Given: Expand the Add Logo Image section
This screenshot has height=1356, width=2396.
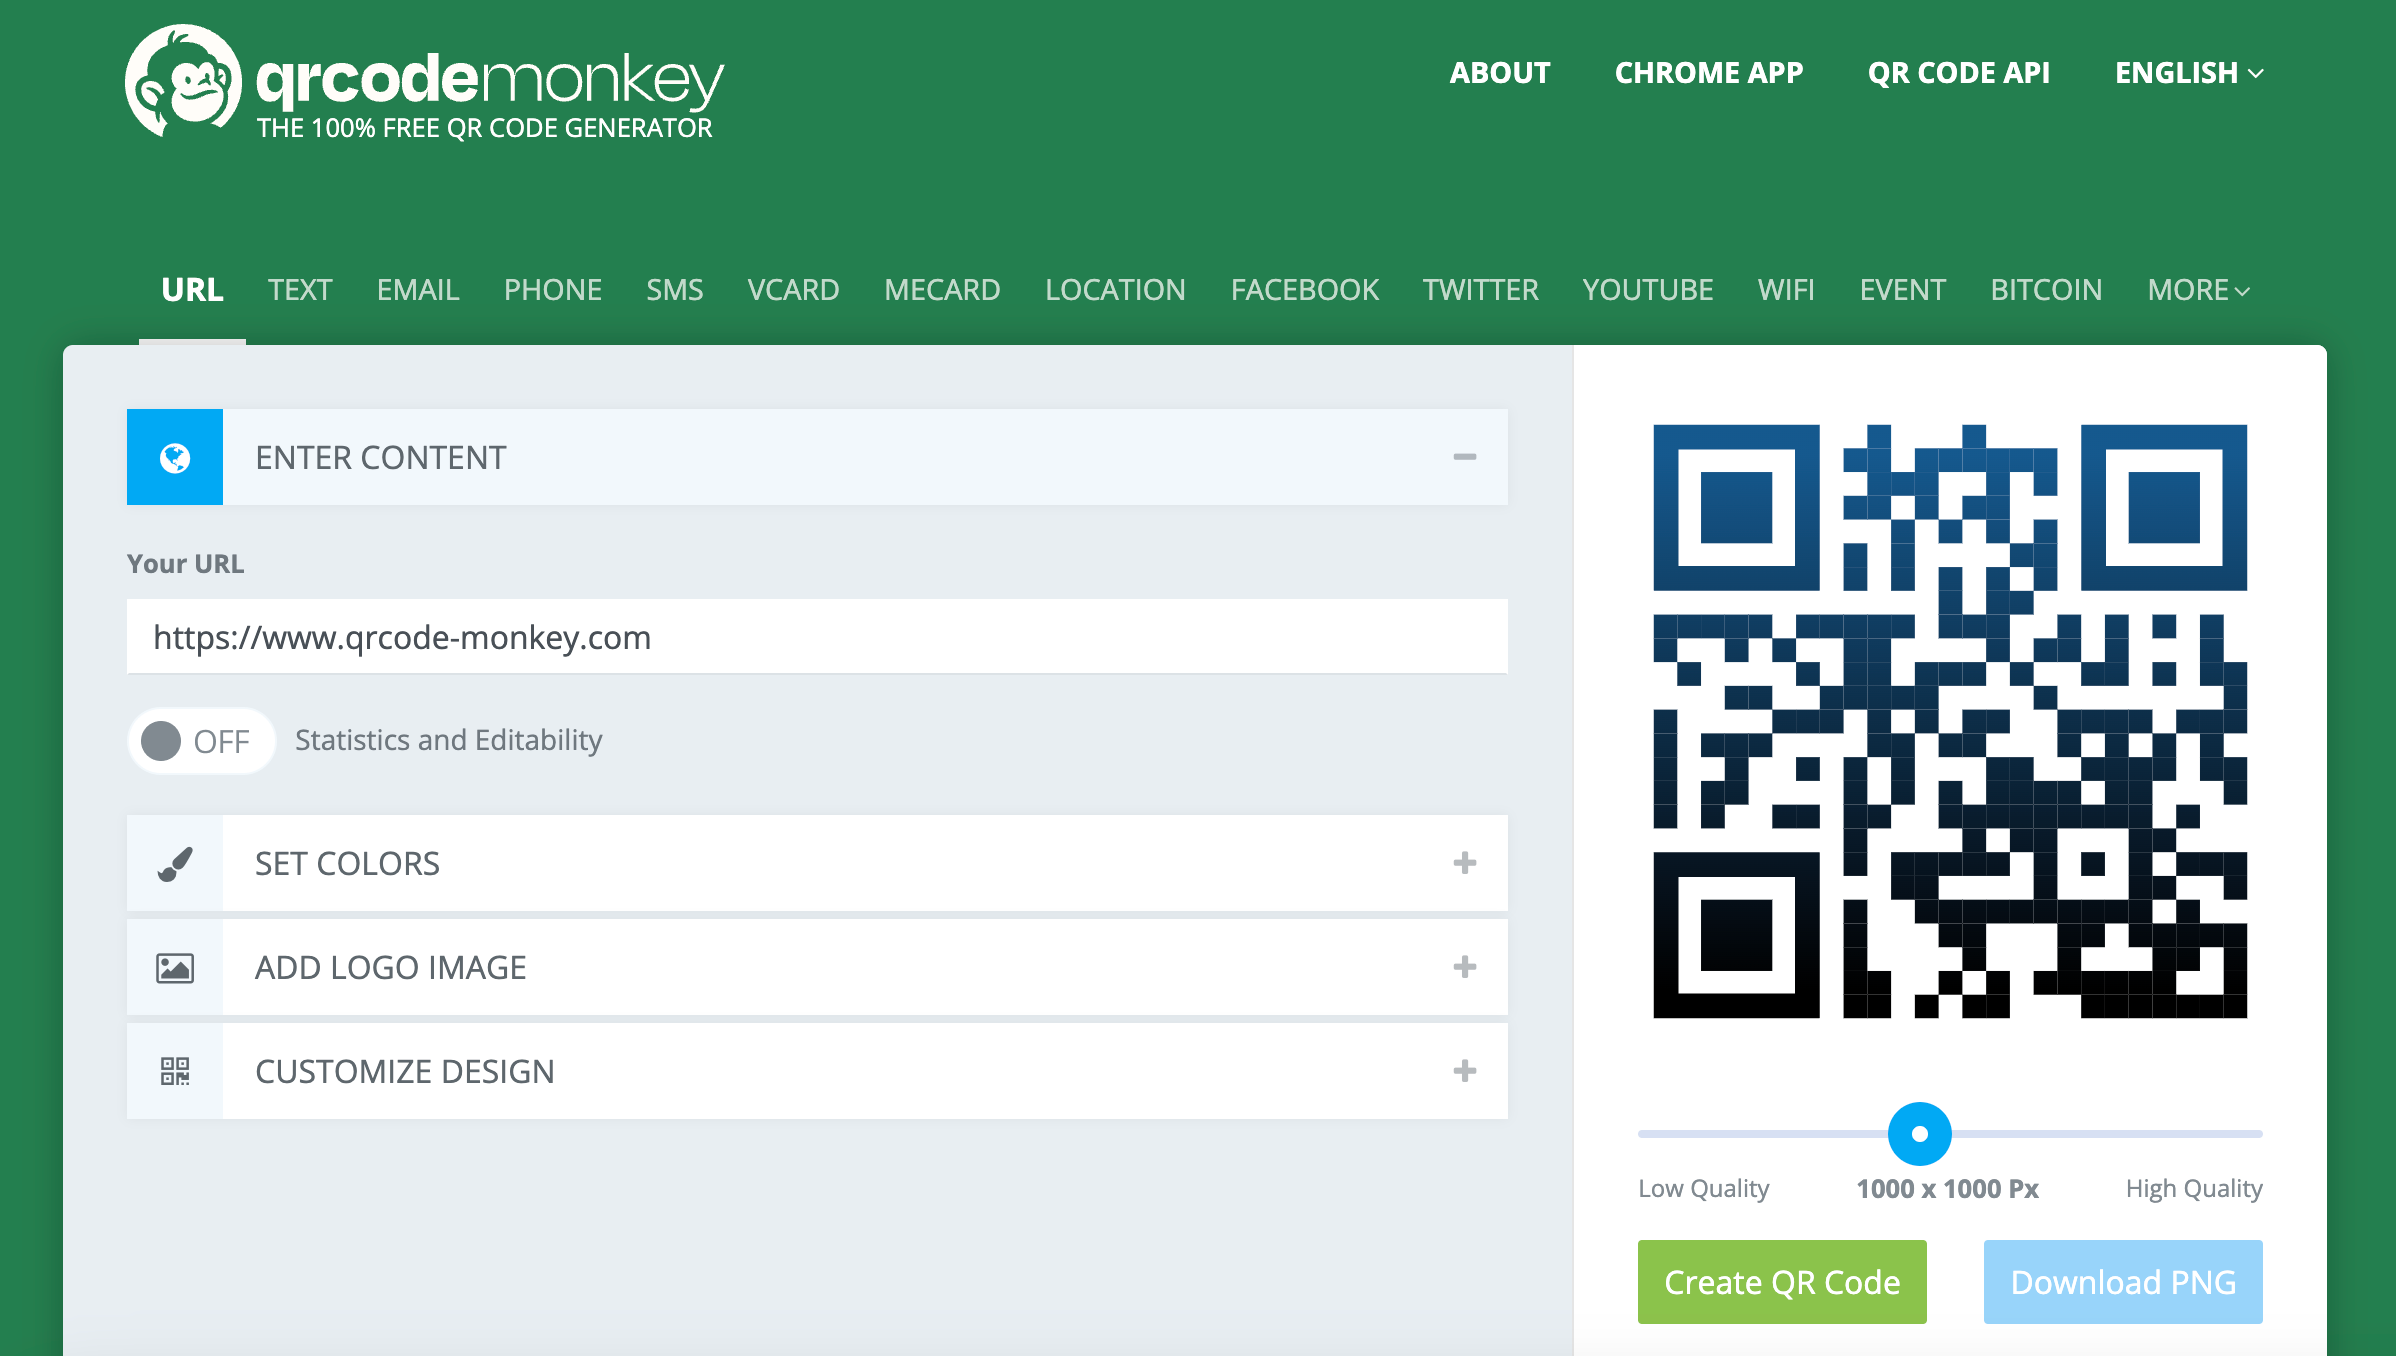Looking at the screenshot, I should [1465, 967].
